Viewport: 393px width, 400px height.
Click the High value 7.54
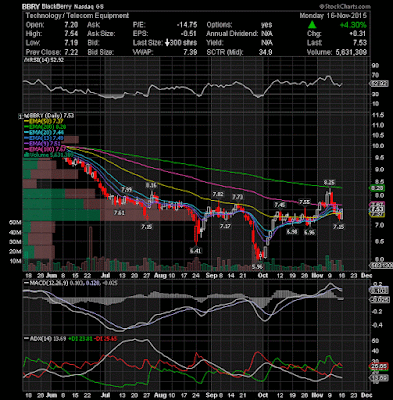pos(72,34)
